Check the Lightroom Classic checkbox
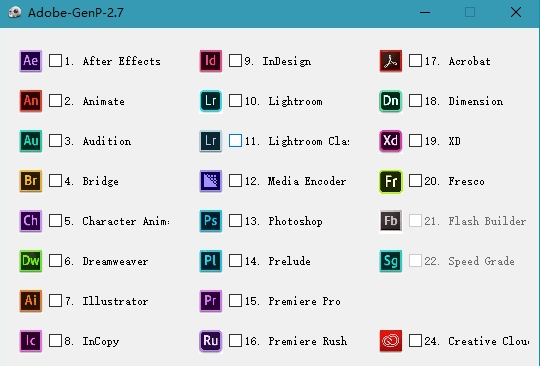Viewport: 540px width, 366px height. point(235,140)
